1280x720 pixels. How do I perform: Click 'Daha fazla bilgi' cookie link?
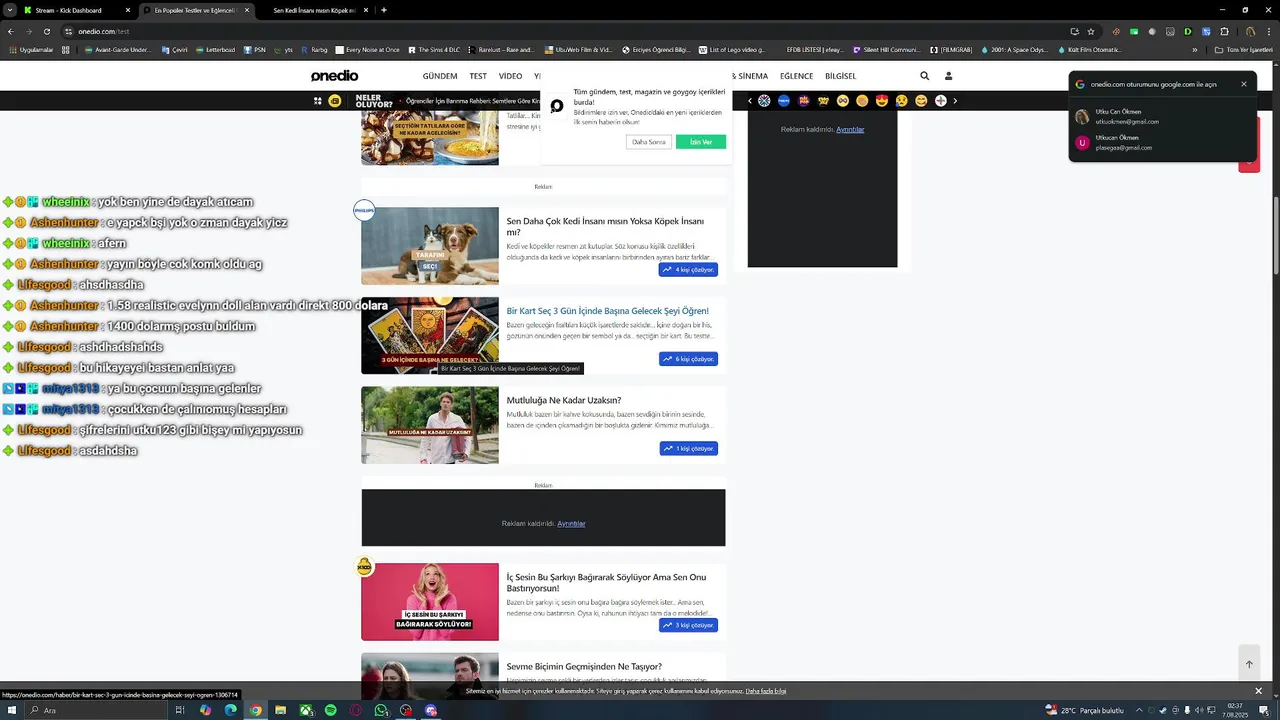(x=766, y=691)
